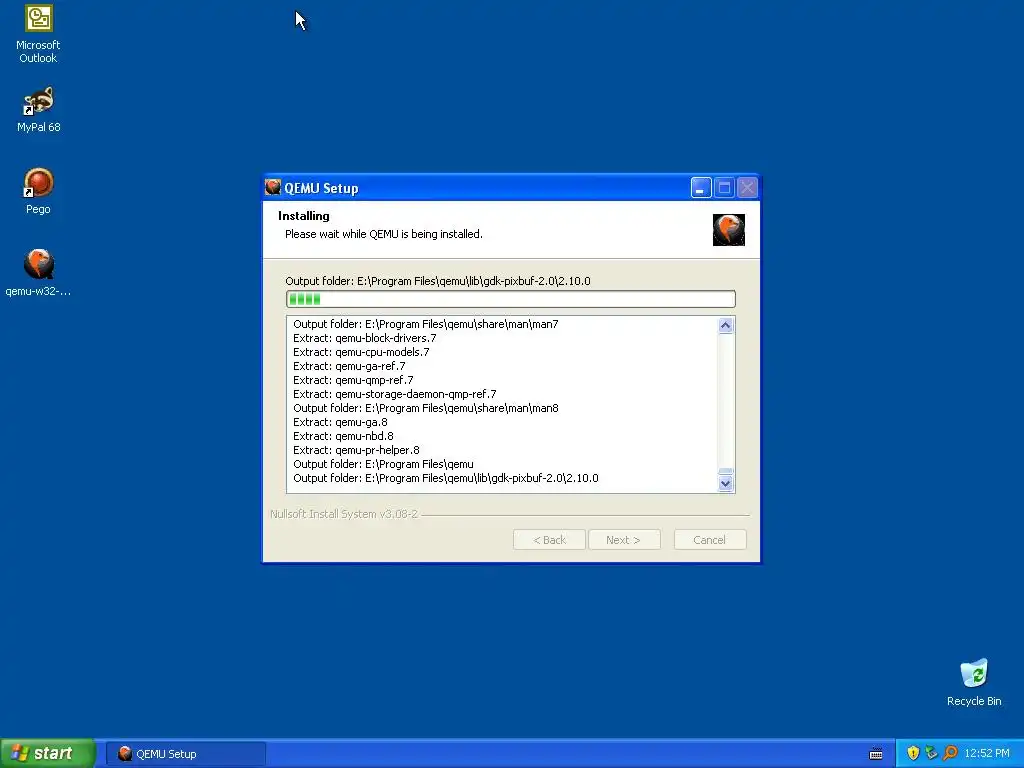Select the Pego desktop shortcut

click(x=38, y=191)
